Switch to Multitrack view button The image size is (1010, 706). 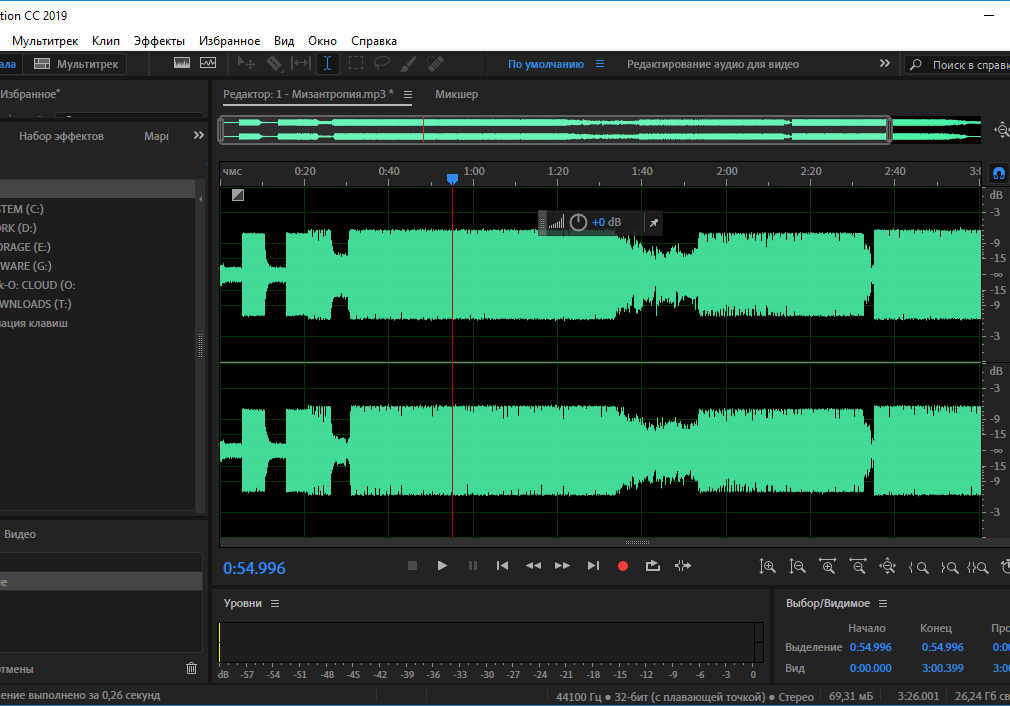pyautogui.click(x=76, y=64)
